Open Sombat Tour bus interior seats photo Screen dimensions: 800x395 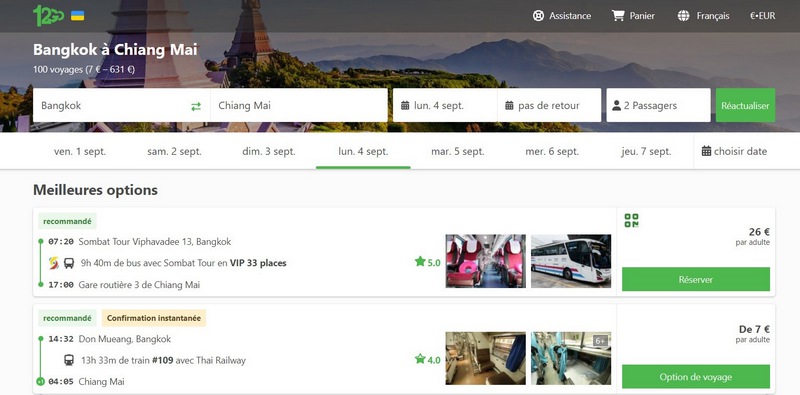pos(486,261)
